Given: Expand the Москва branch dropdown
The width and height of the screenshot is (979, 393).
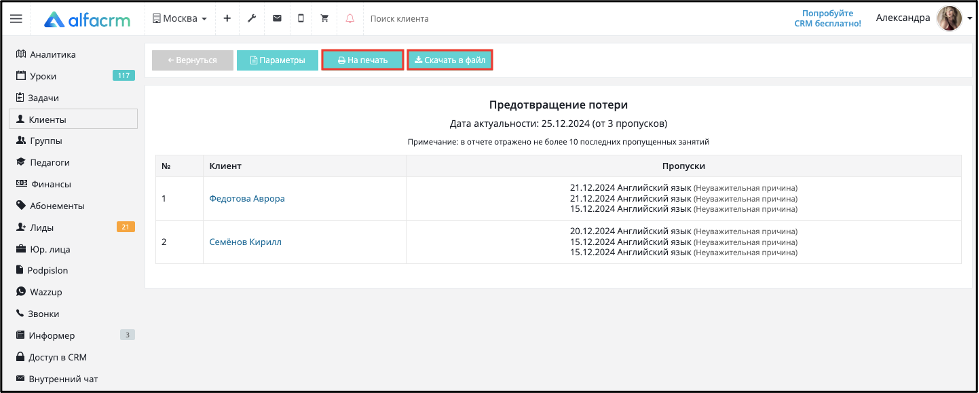Looking at the screenshot, I should point(180,19).
